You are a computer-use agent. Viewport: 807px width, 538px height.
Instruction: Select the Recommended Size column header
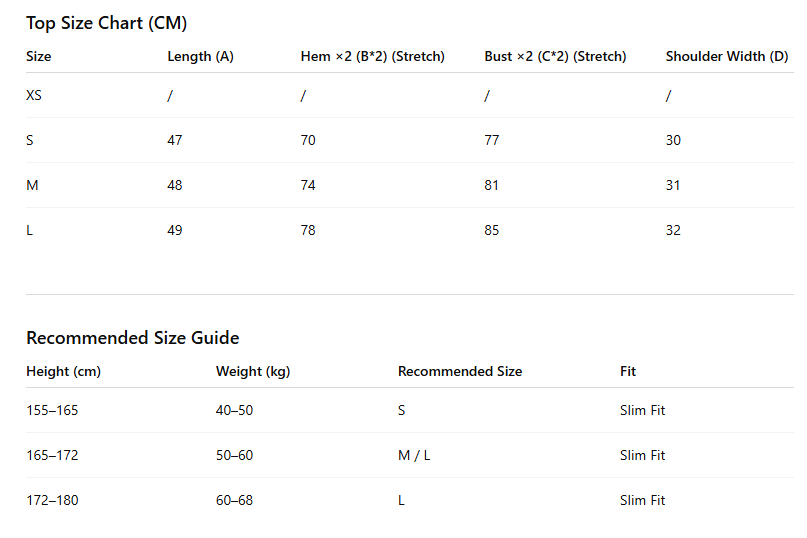pos(460,371)
